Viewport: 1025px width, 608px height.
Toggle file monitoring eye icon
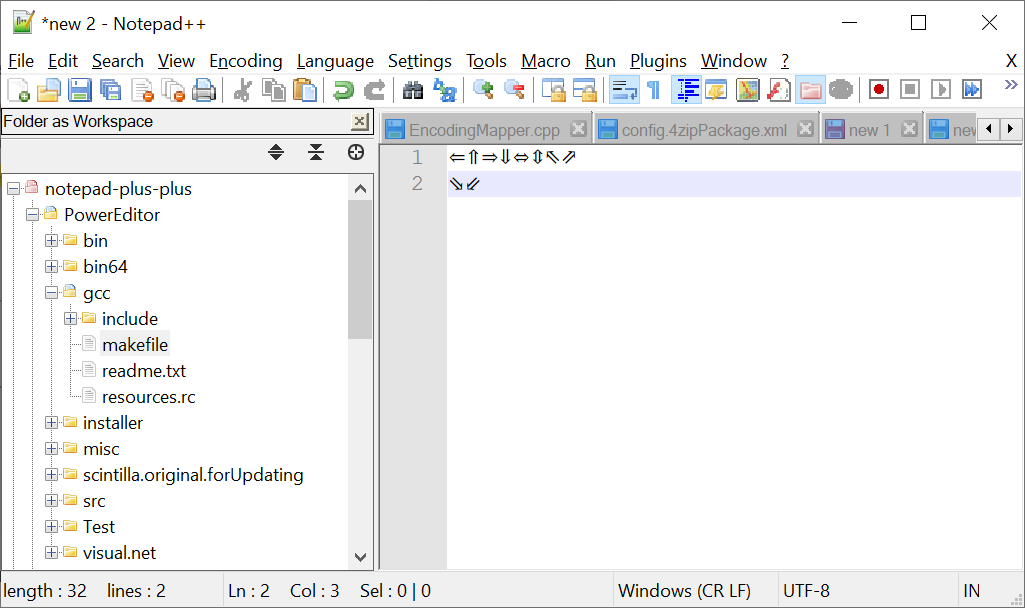coord(841,90)
